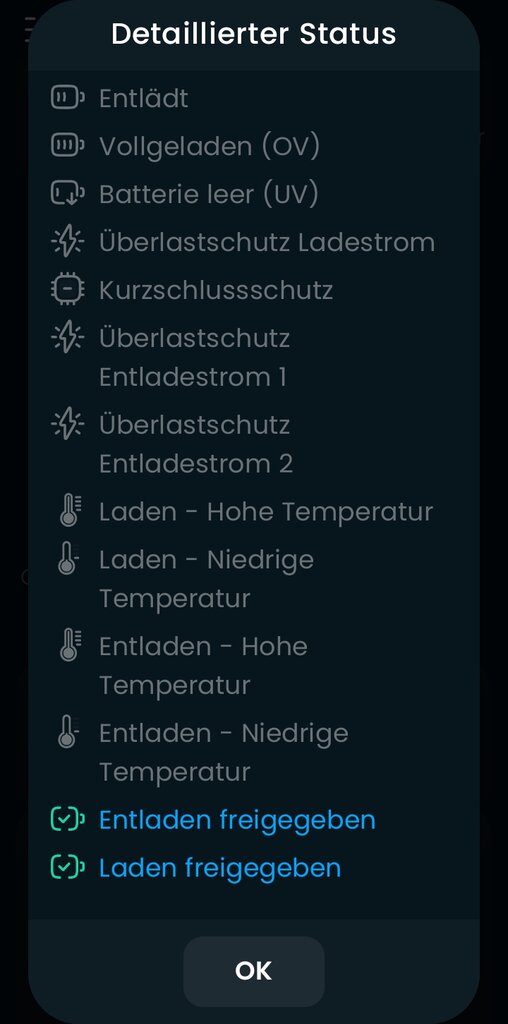This screenshot has height=1024, width=508.
Task: Click the Entladen - Hohe Temperatur thermometer icon
Action: (x=69, y=646)
